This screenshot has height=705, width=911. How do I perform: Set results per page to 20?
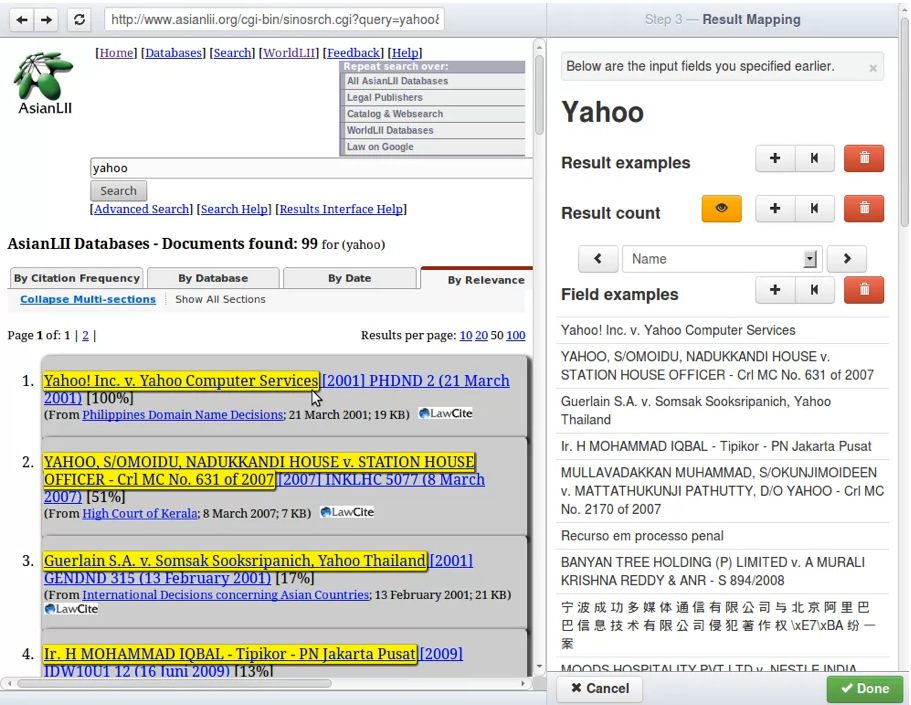tap(481, 335)
